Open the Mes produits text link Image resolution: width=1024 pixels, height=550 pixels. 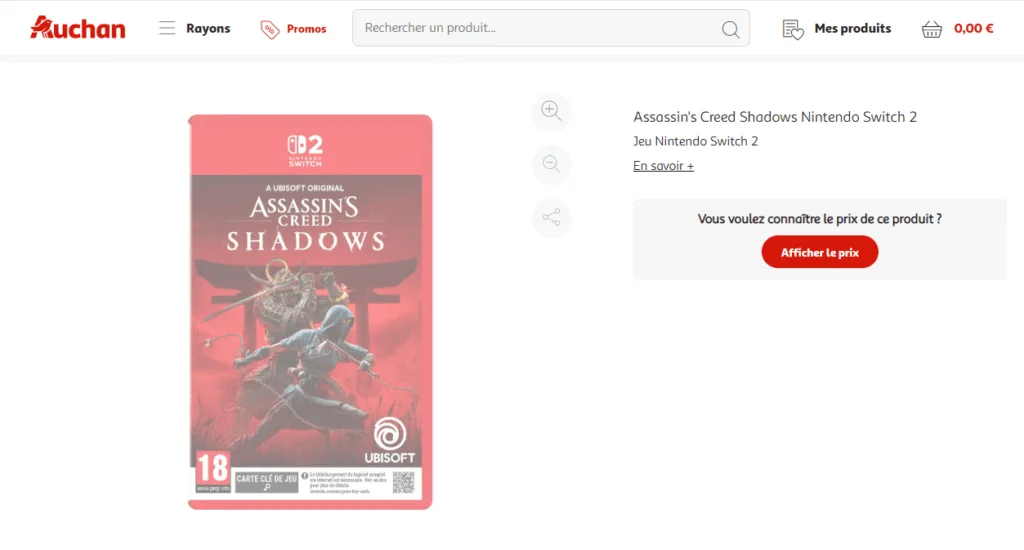[852, 28]
